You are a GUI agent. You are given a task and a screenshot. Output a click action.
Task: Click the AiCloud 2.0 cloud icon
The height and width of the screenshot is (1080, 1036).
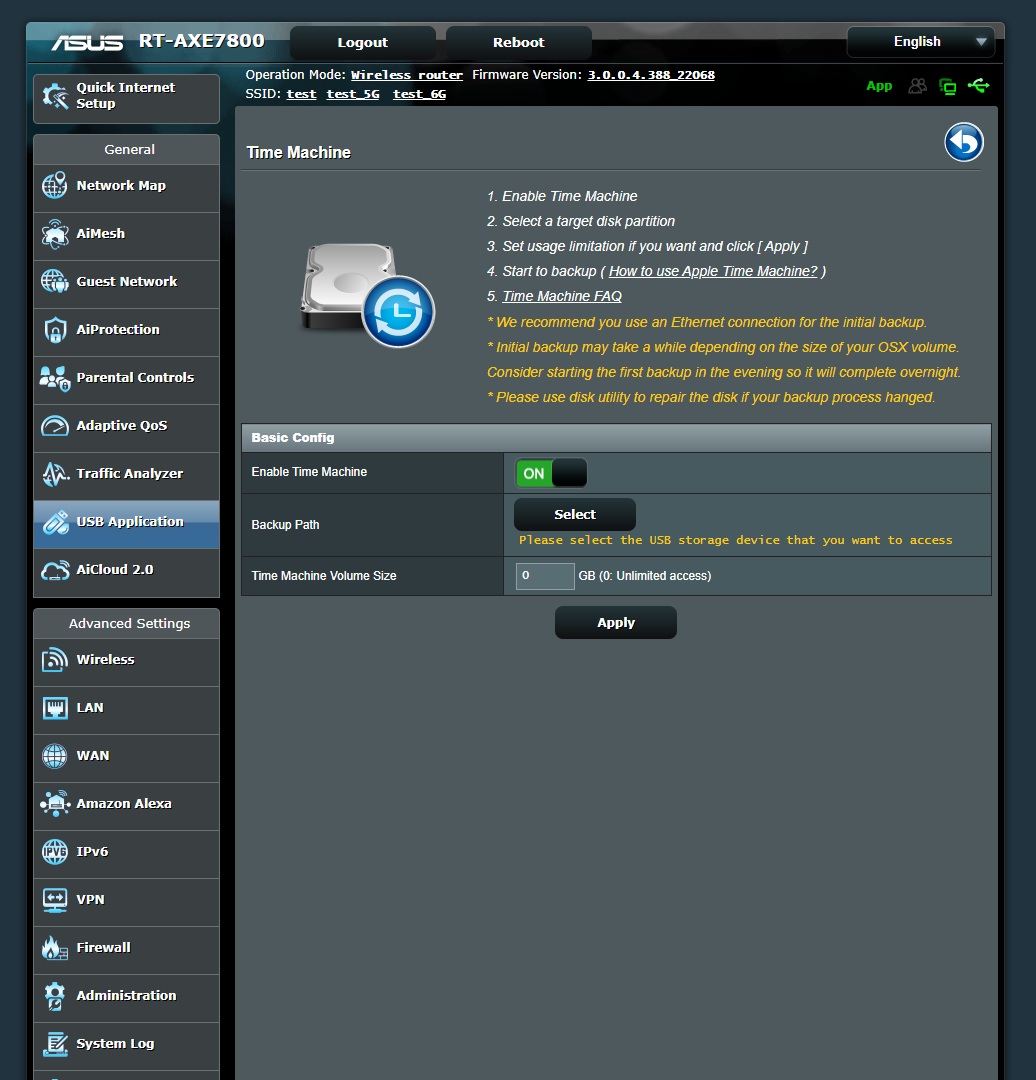(54, 570)
